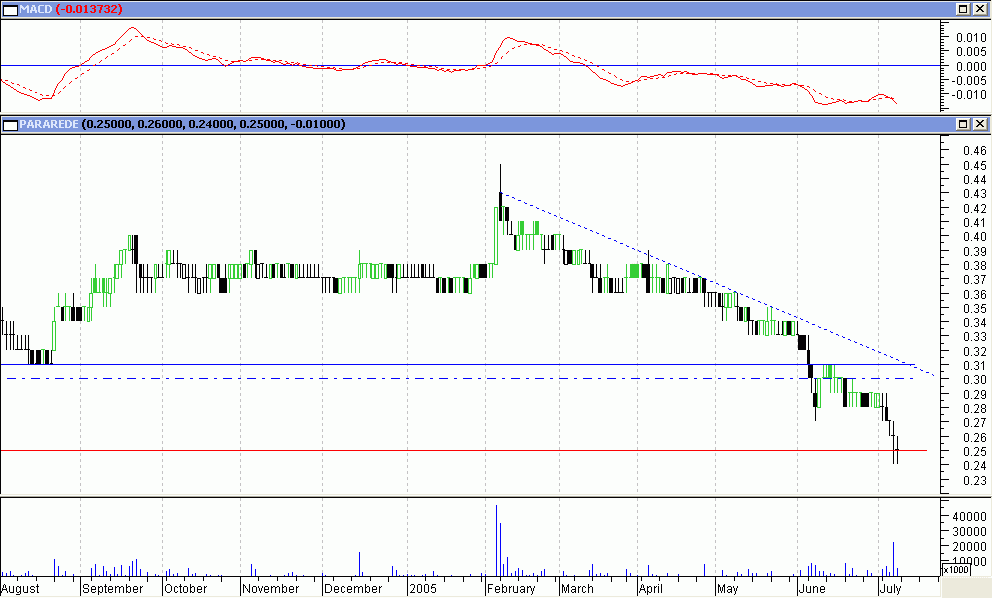Click the 0.25 price axis value

coord(974,452)
